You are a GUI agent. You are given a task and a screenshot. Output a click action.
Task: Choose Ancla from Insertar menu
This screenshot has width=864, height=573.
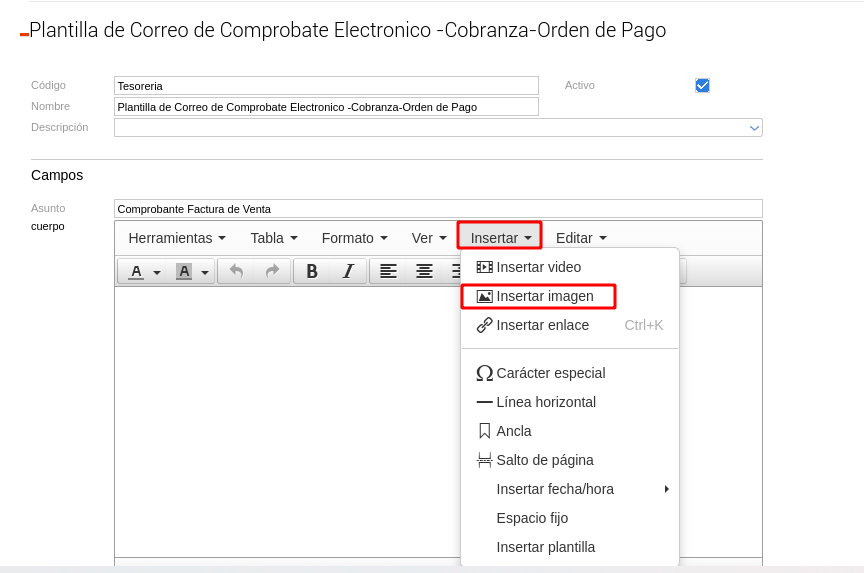570,431
